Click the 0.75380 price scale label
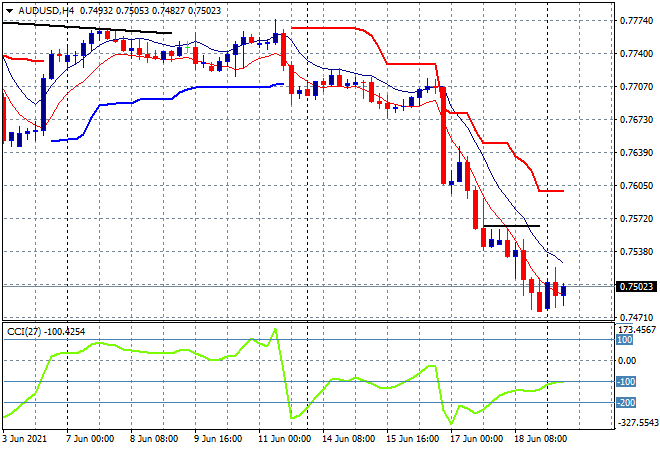Image resolution: width=660 pixels, height=450 pixels. click(636, 252)
